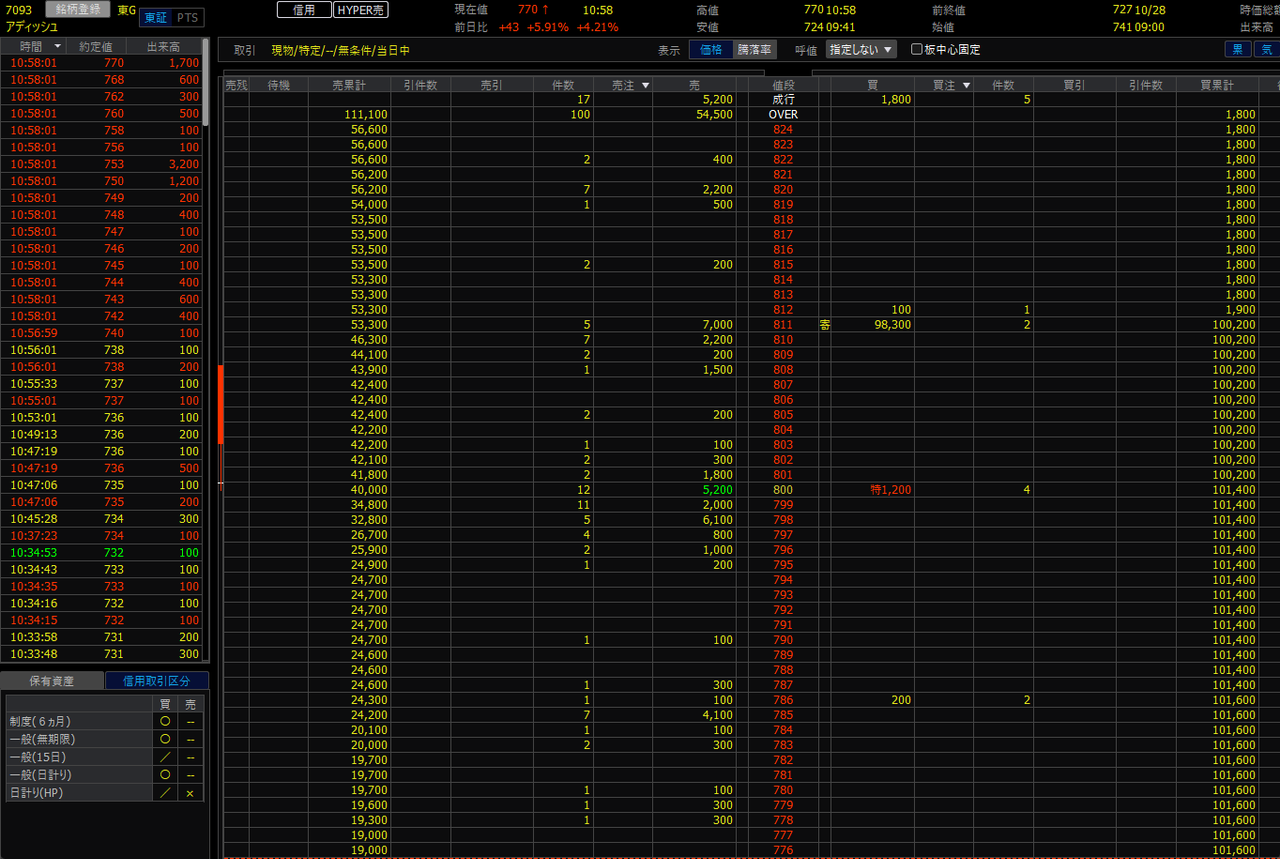
Task: Click the 買注 column dropdown arrow
Action: click(966, 86)
